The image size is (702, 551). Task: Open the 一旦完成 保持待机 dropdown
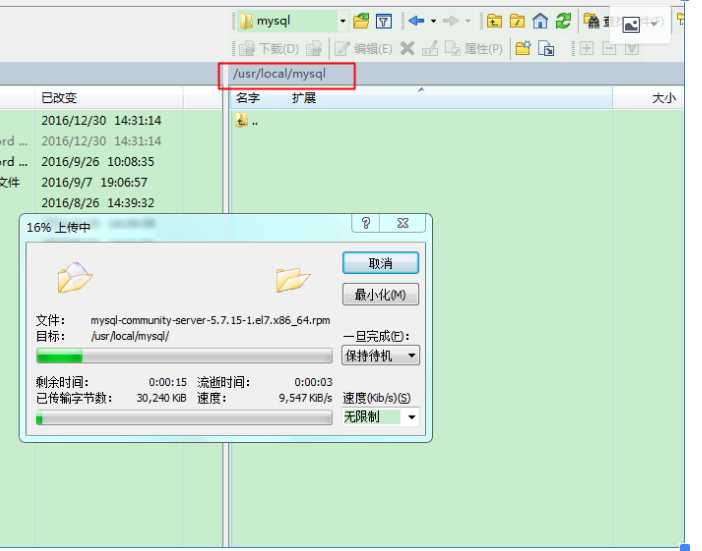[x=381, y=356]
